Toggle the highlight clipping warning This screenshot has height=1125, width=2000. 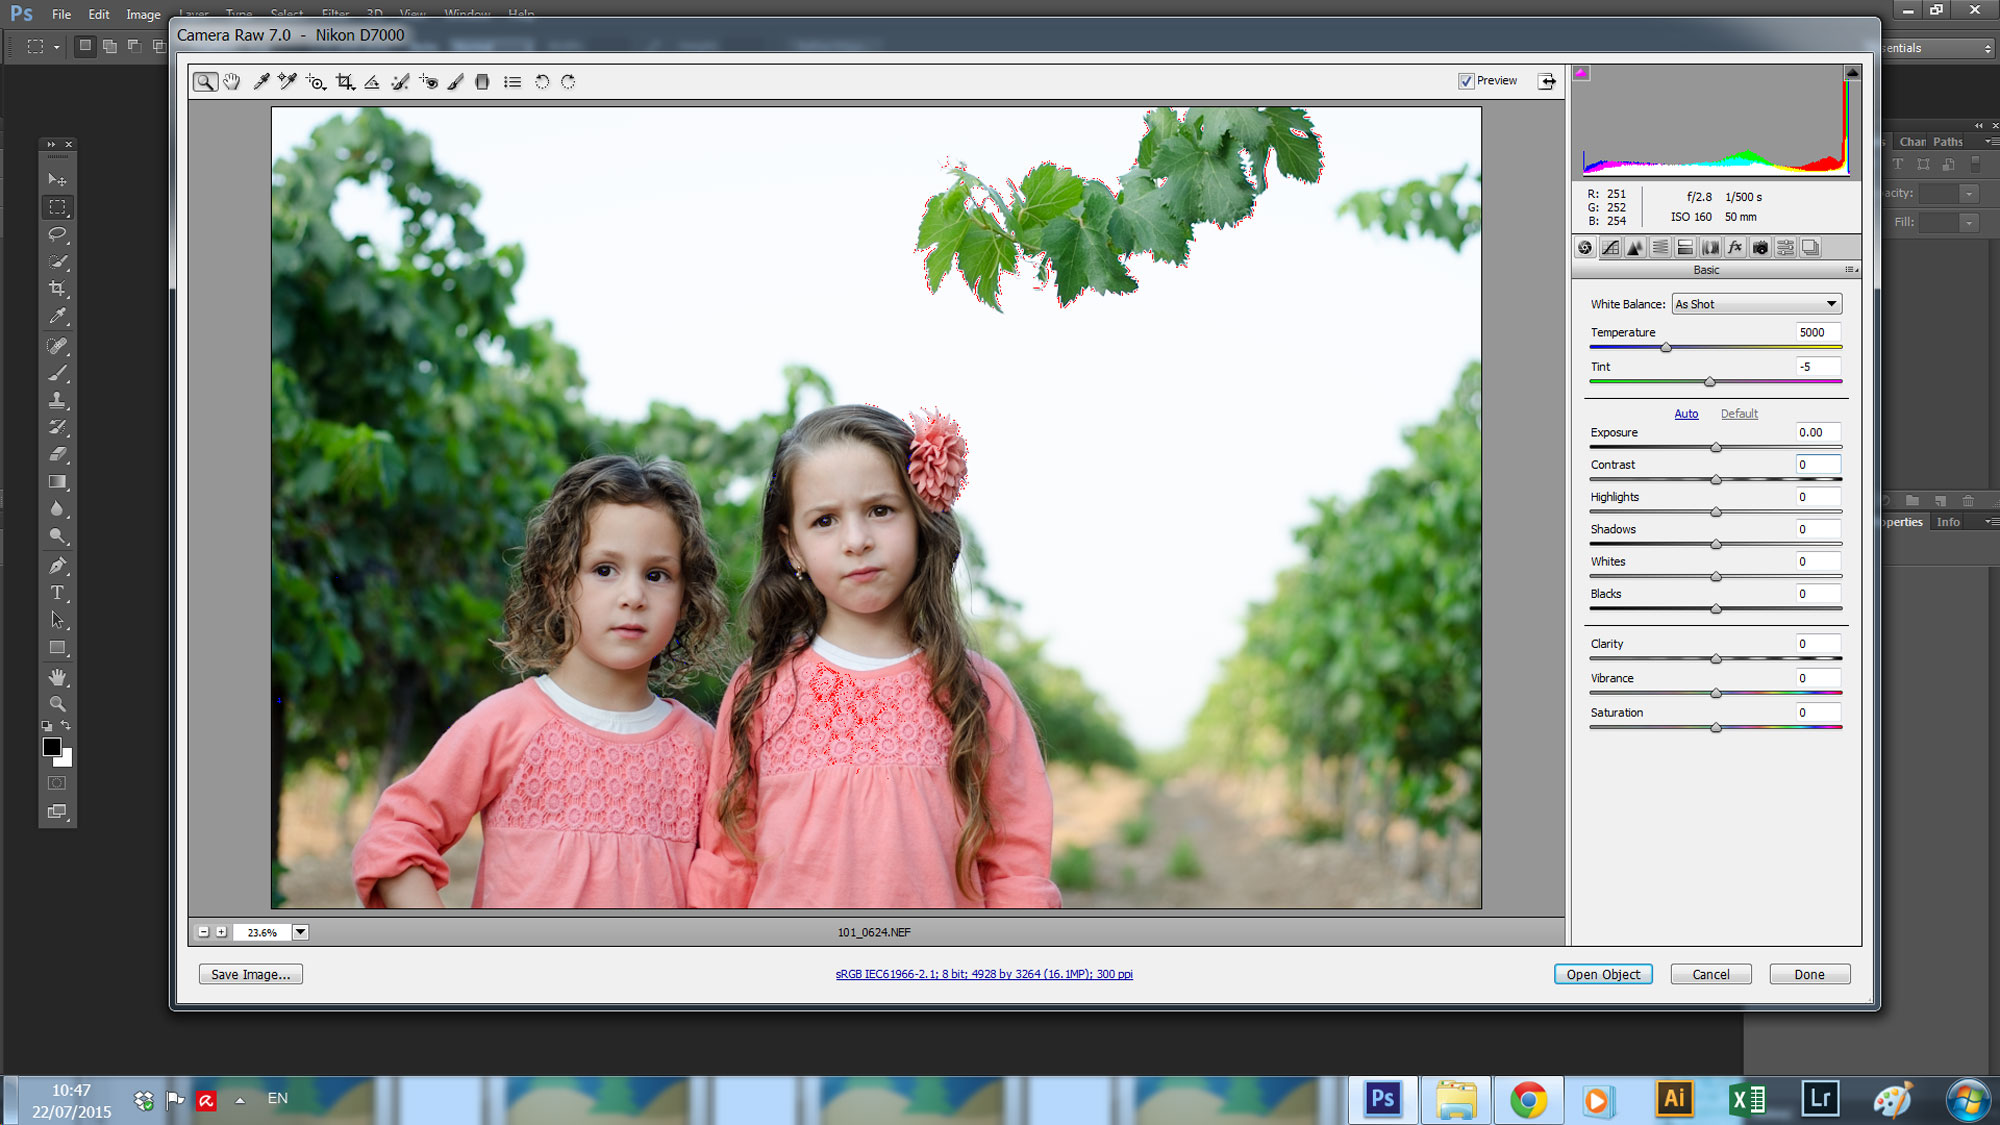pyautogui.click(x=1852, y=73)
